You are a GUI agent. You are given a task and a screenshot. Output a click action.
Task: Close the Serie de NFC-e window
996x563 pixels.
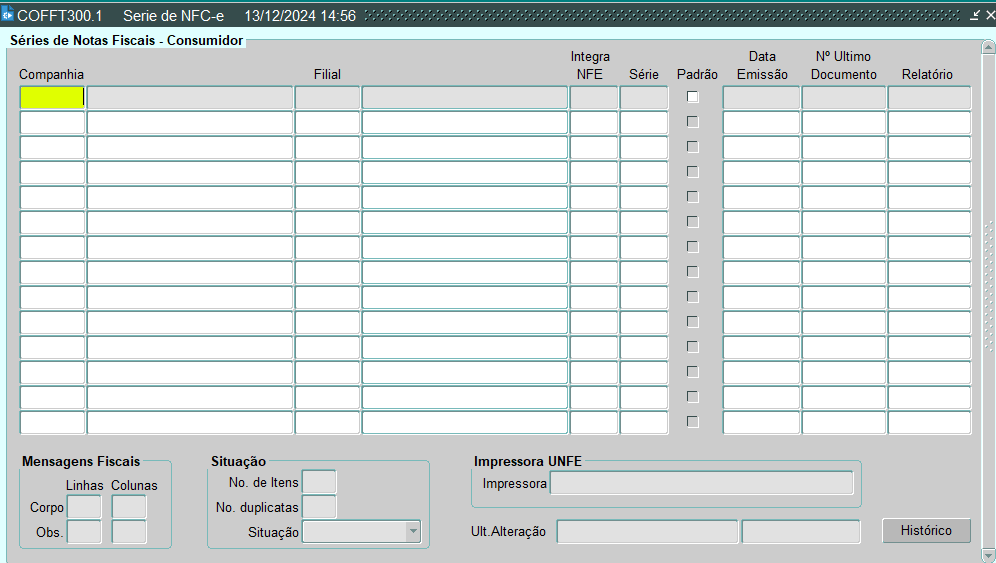(989, 15)
